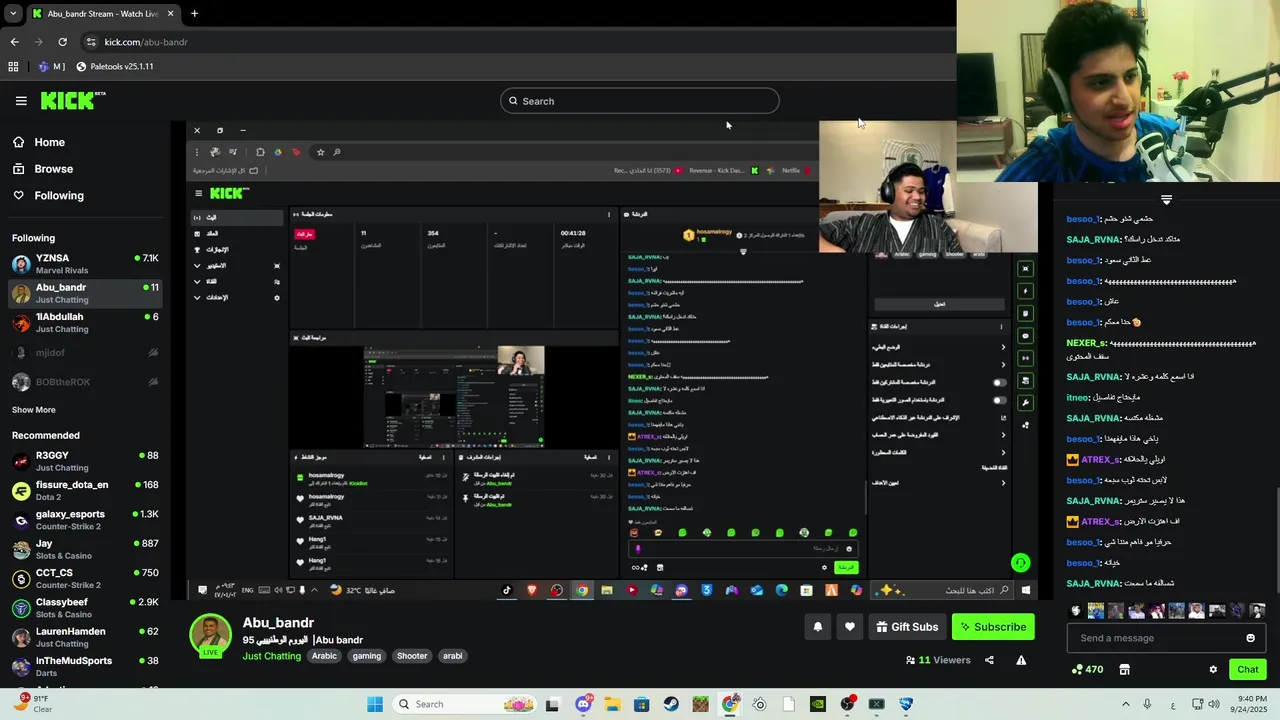
Task: Send message with green Chat button
Action: (1248, 669)
